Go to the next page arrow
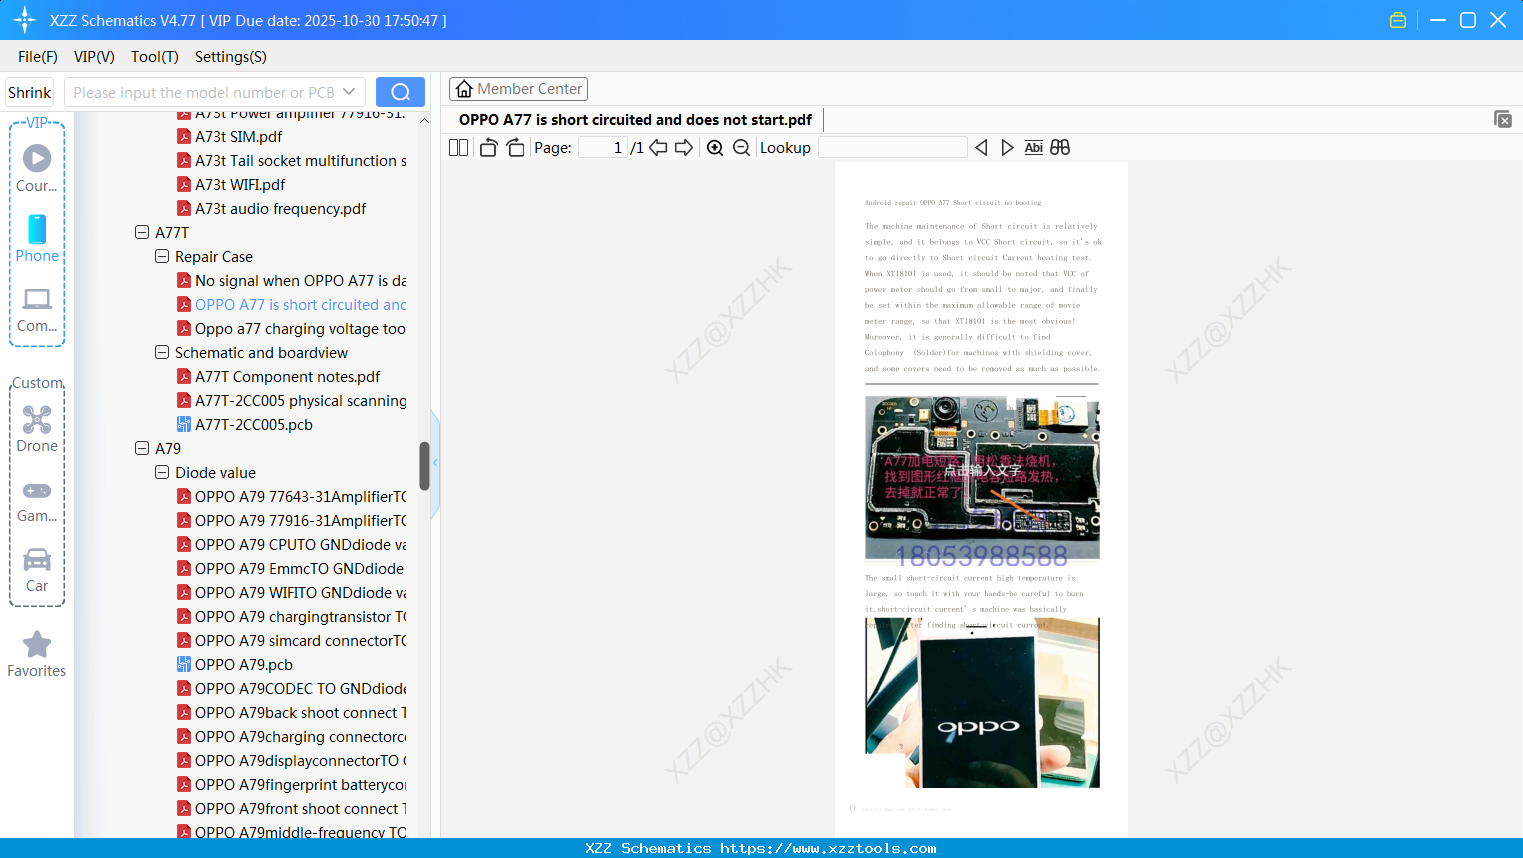Image resolution: width=1523 pixels, height=858 pixels. [x=684, y=148]
